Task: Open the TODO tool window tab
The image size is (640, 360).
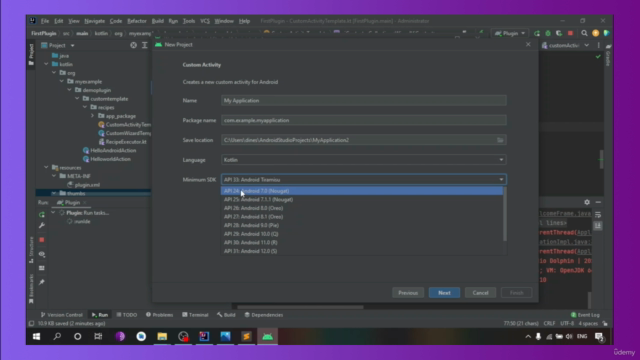Action: tap(127, 315)
